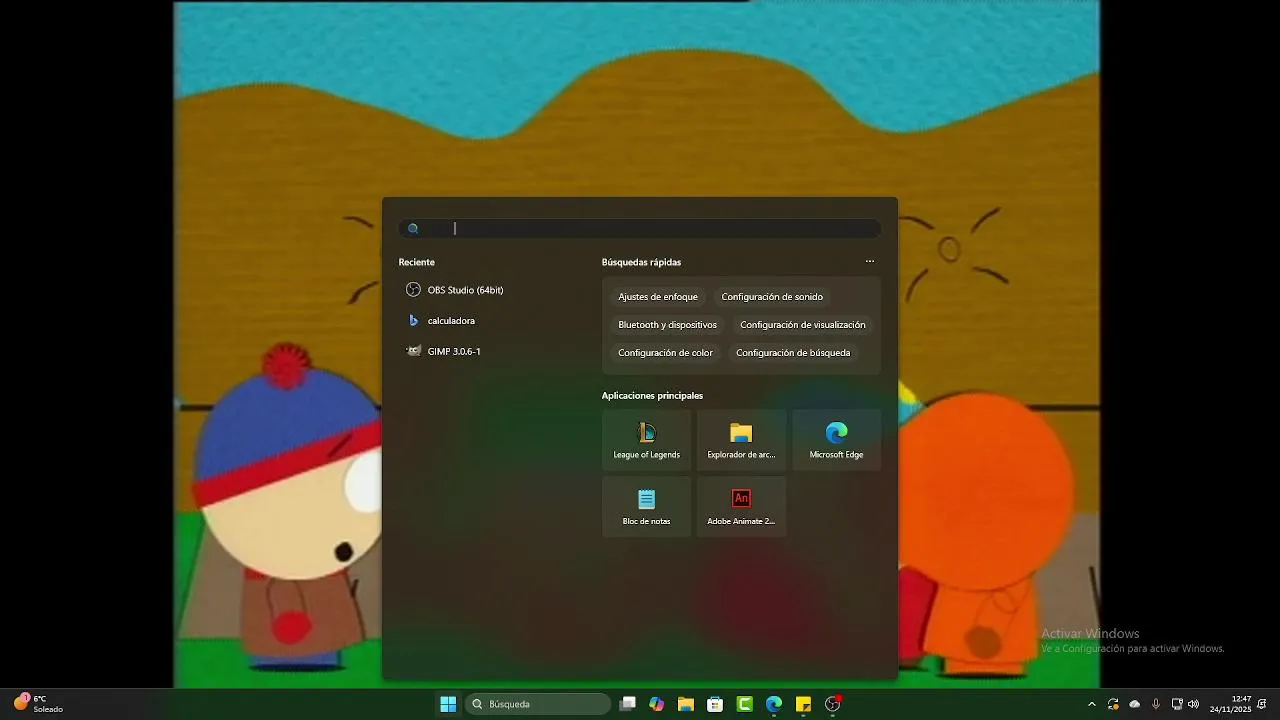
Task: Open Camtasia taskbar icon
Action: coord(744,704)
